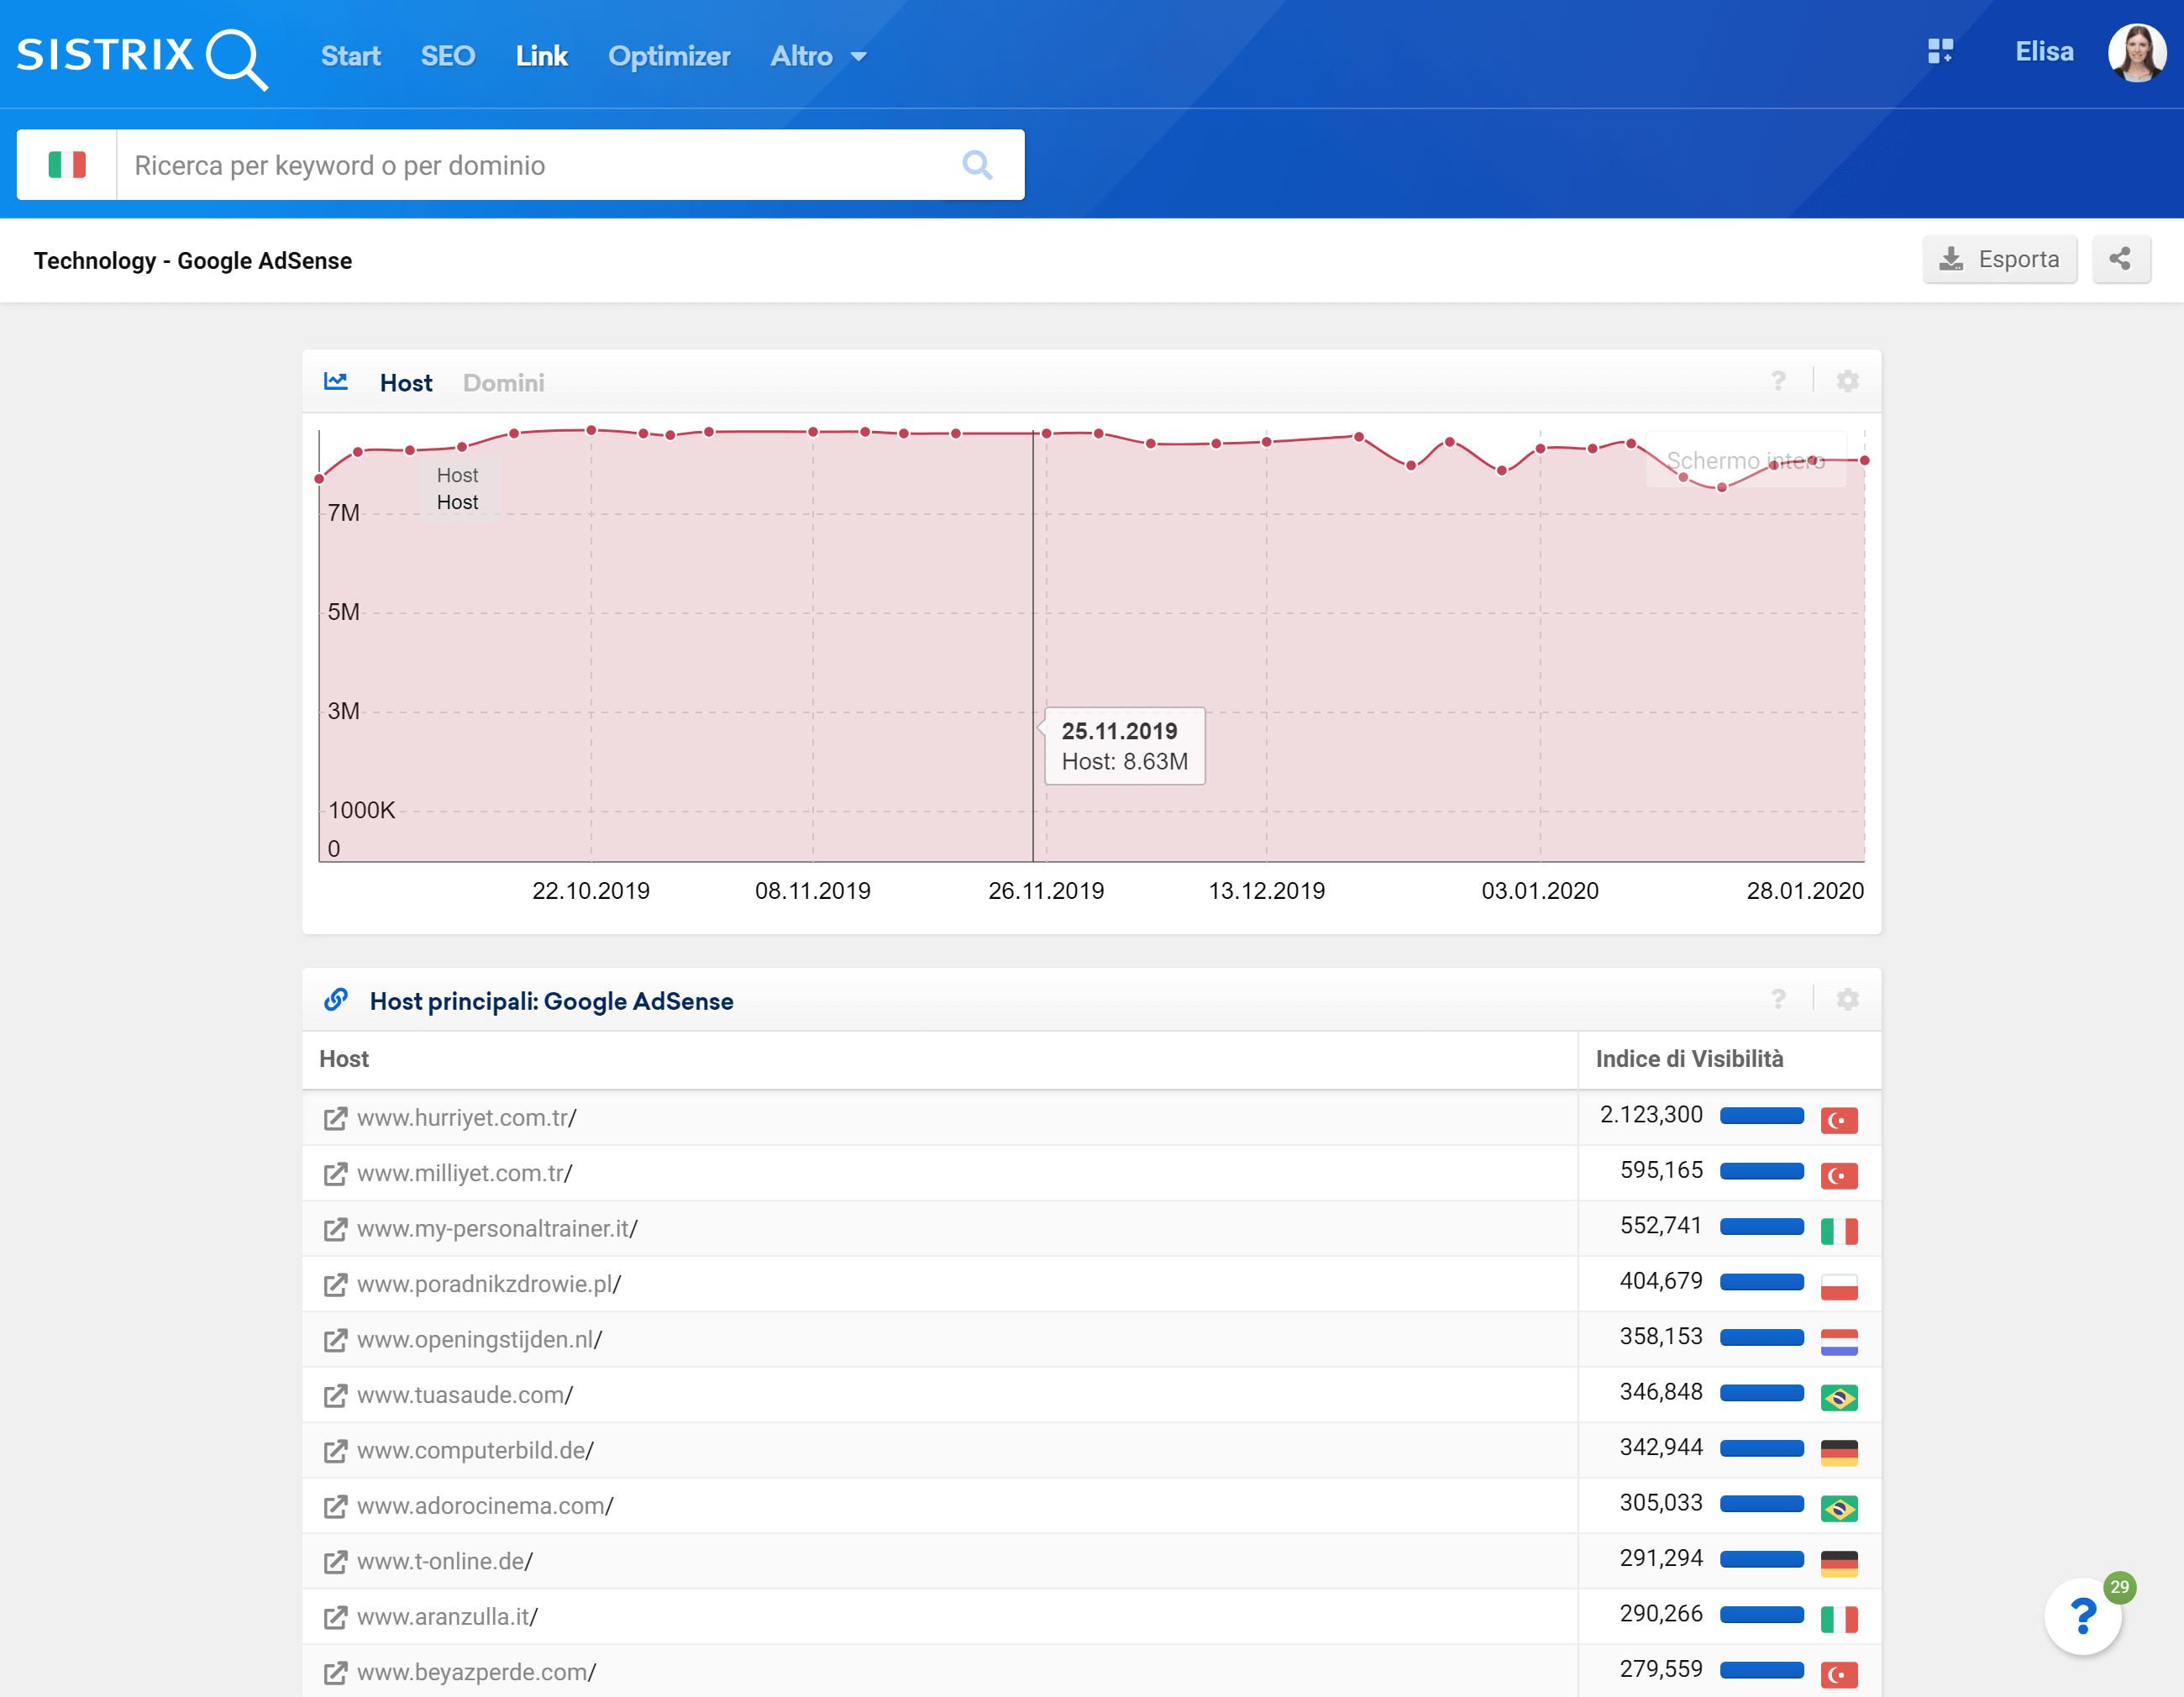
Task: Open the Optimizer menu item
Action: coord(669,56)
